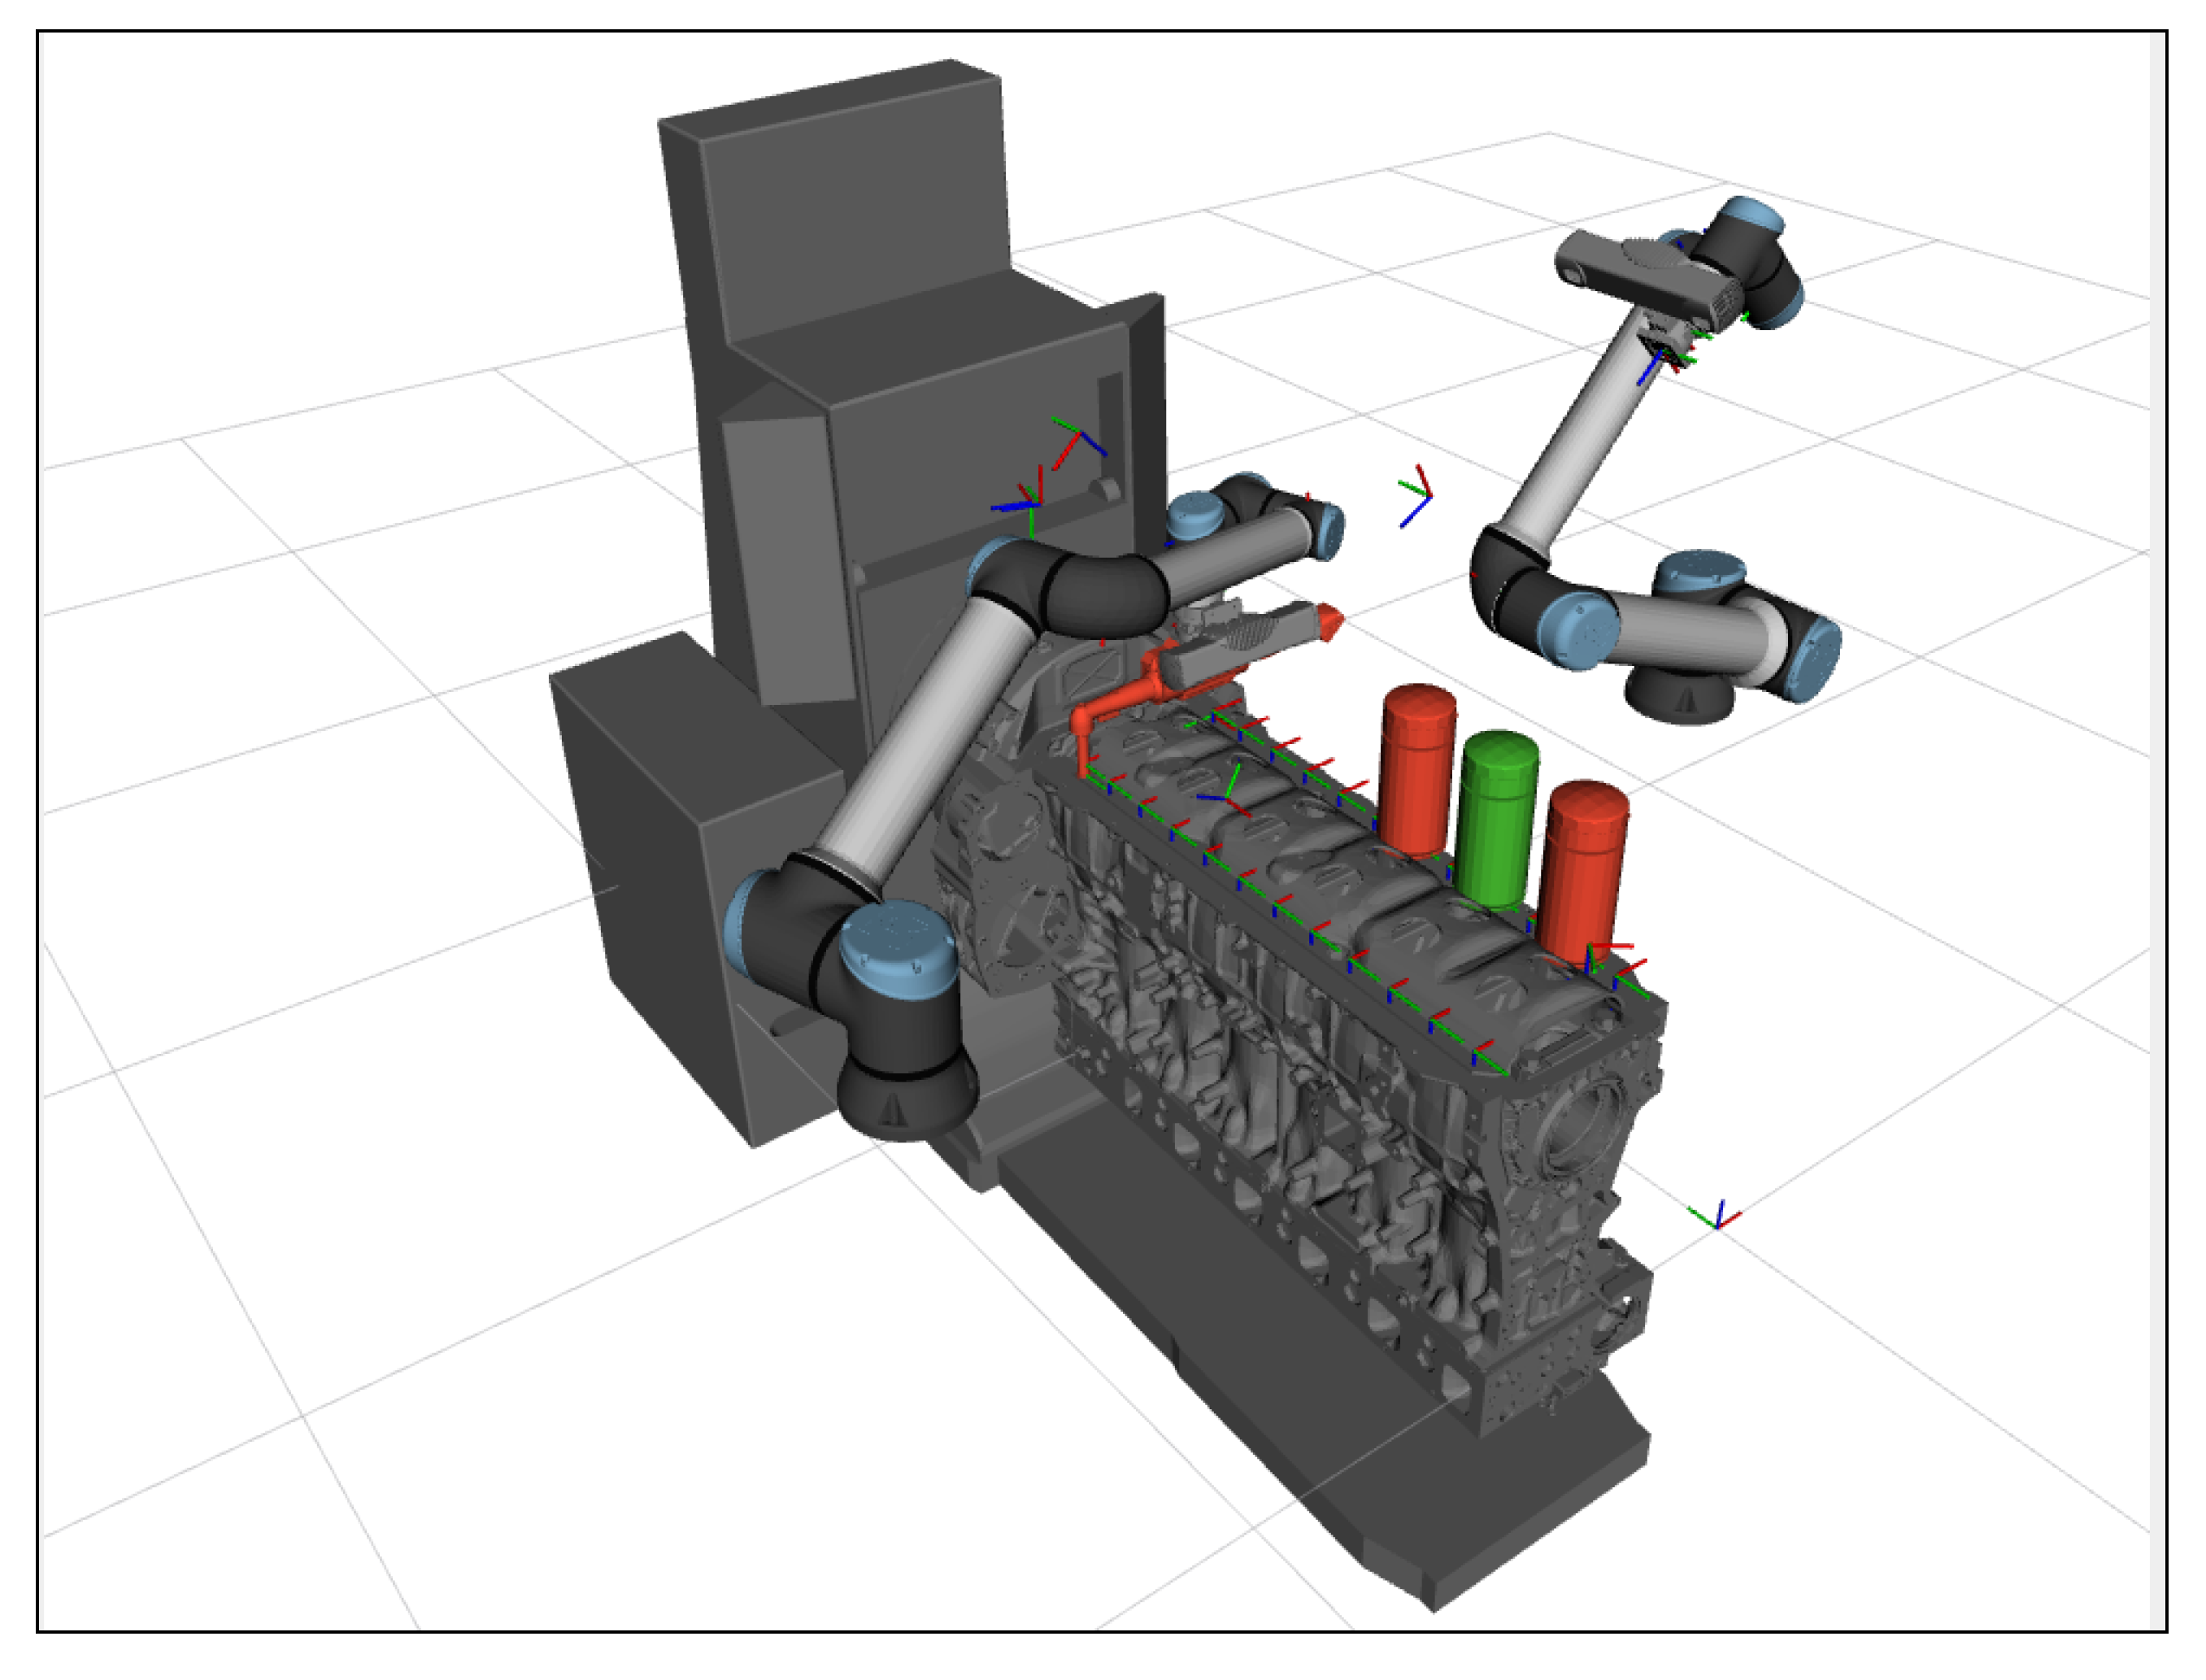Click the green cylinder on the engine

pos(1497,820)
